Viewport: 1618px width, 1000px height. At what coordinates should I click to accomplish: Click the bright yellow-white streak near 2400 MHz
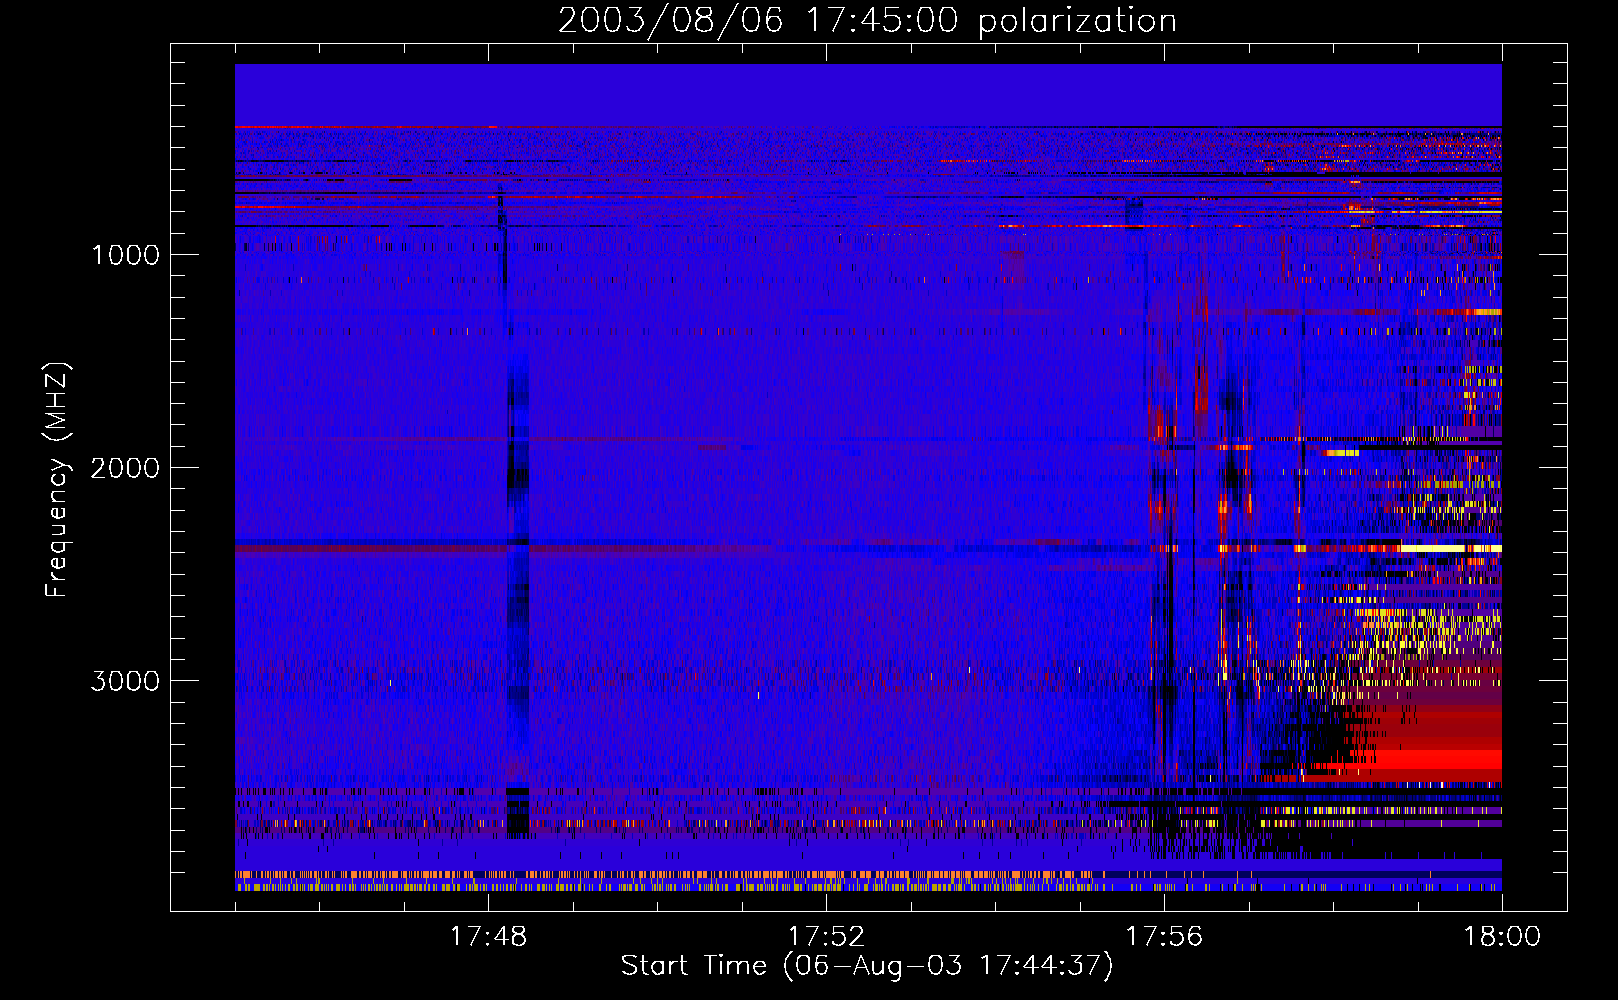1450,548
